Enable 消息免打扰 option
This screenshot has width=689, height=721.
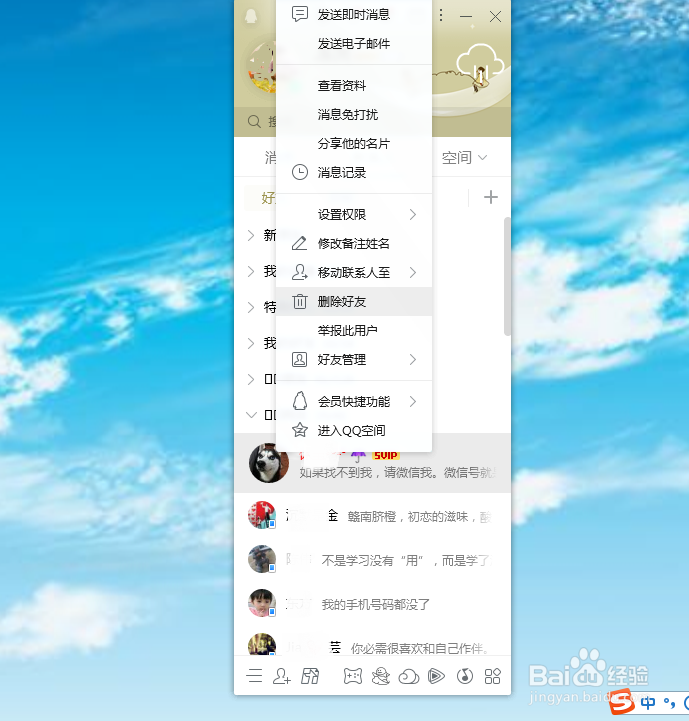354,114
